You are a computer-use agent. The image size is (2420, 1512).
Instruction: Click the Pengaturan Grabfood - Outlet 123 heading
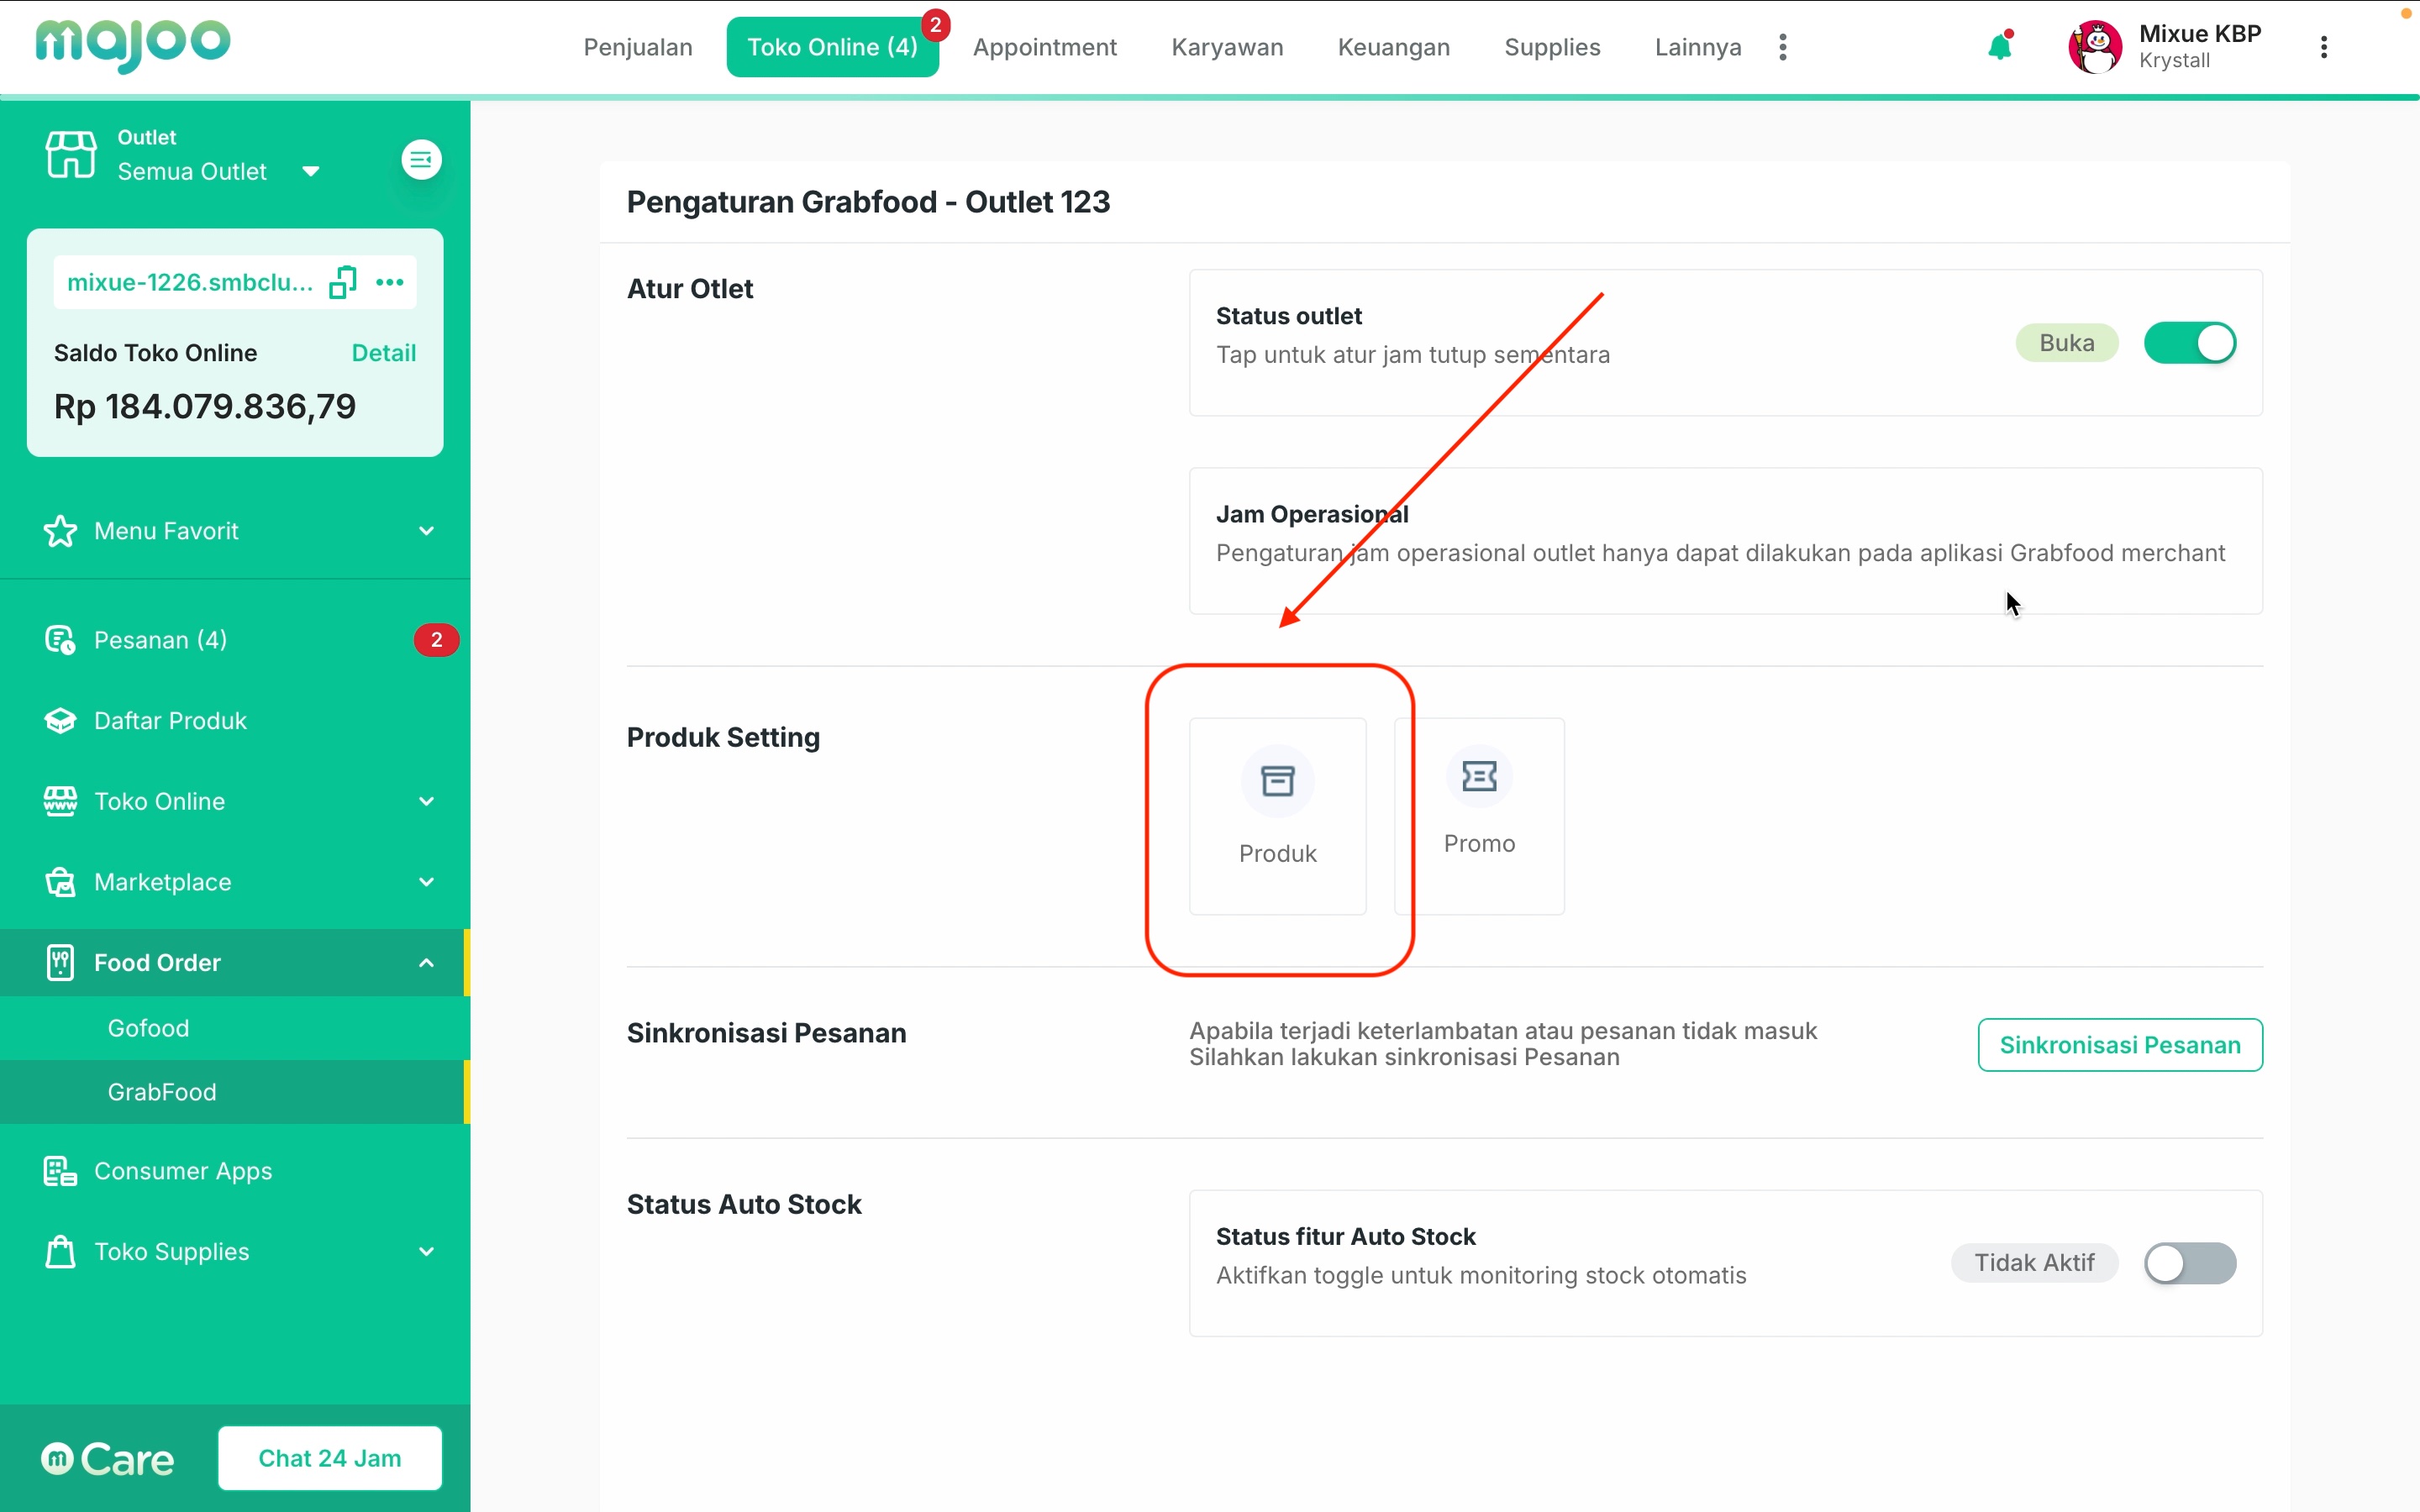pyautogui.click(x=868, y=202)
